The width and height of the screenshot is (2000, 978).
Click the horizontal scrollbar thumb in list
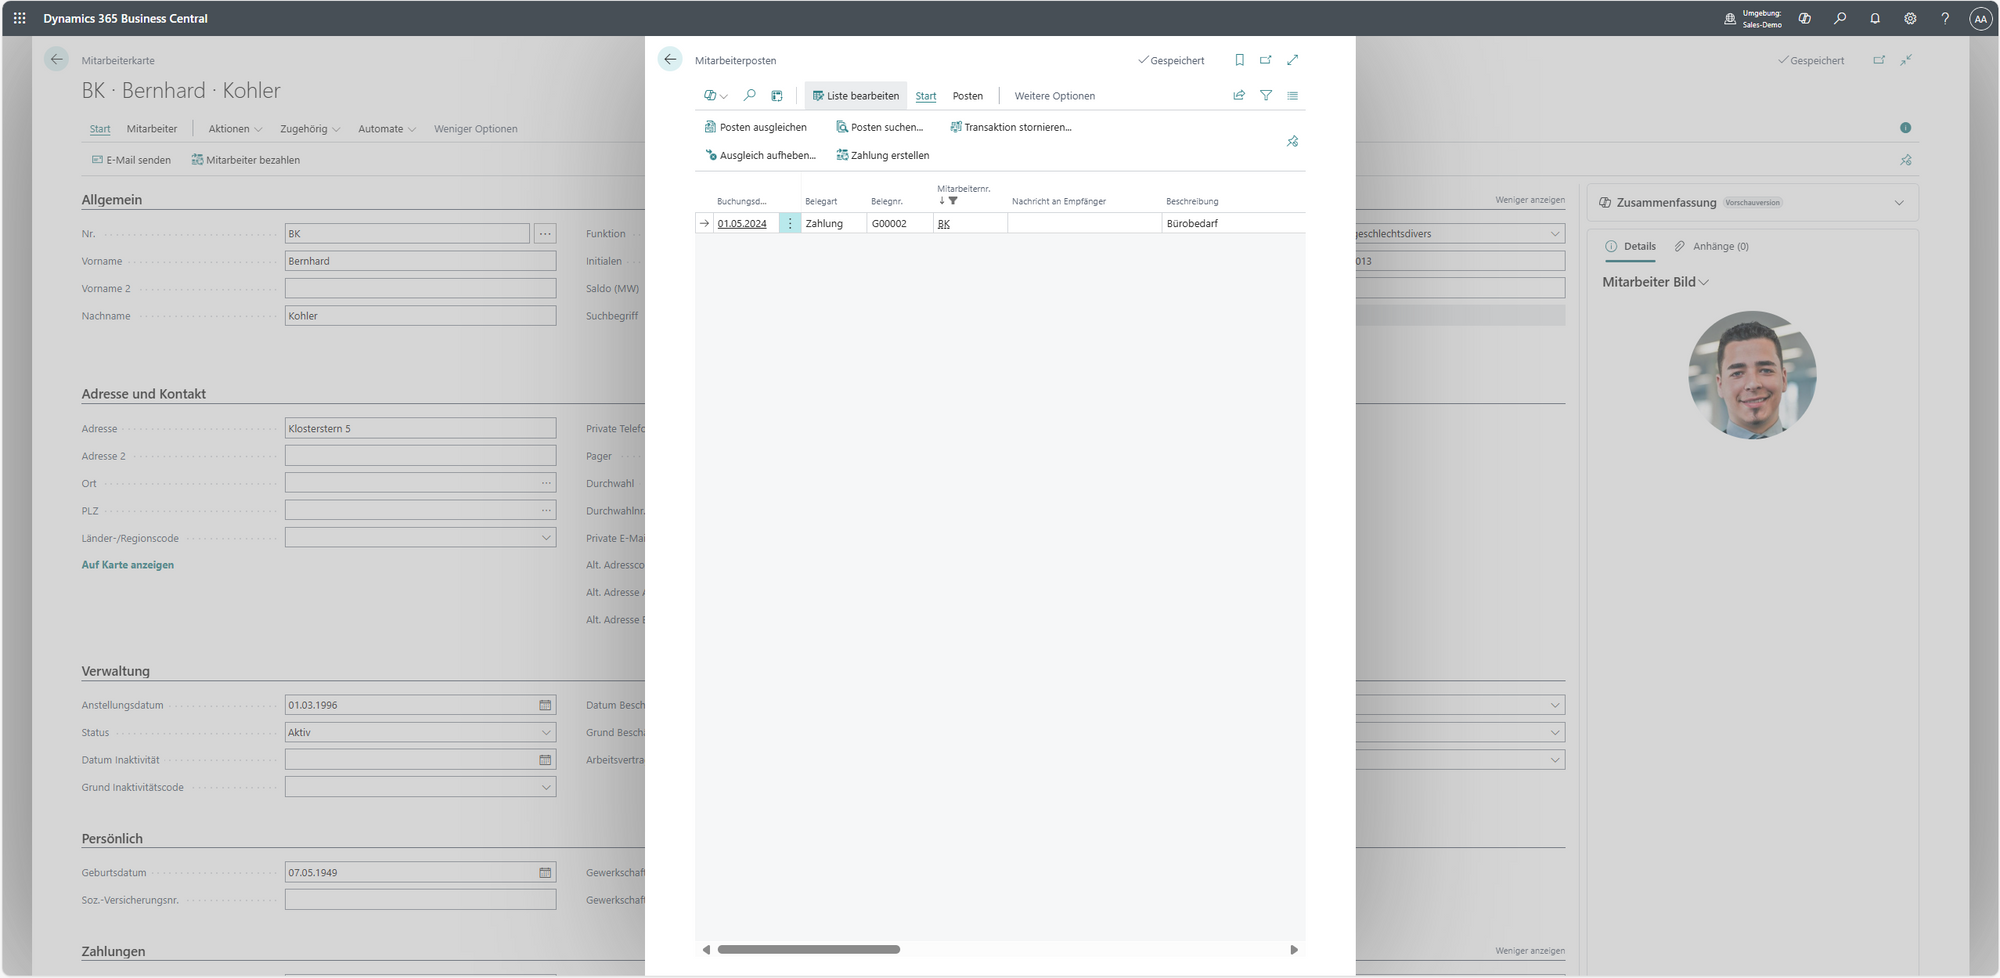808,950
